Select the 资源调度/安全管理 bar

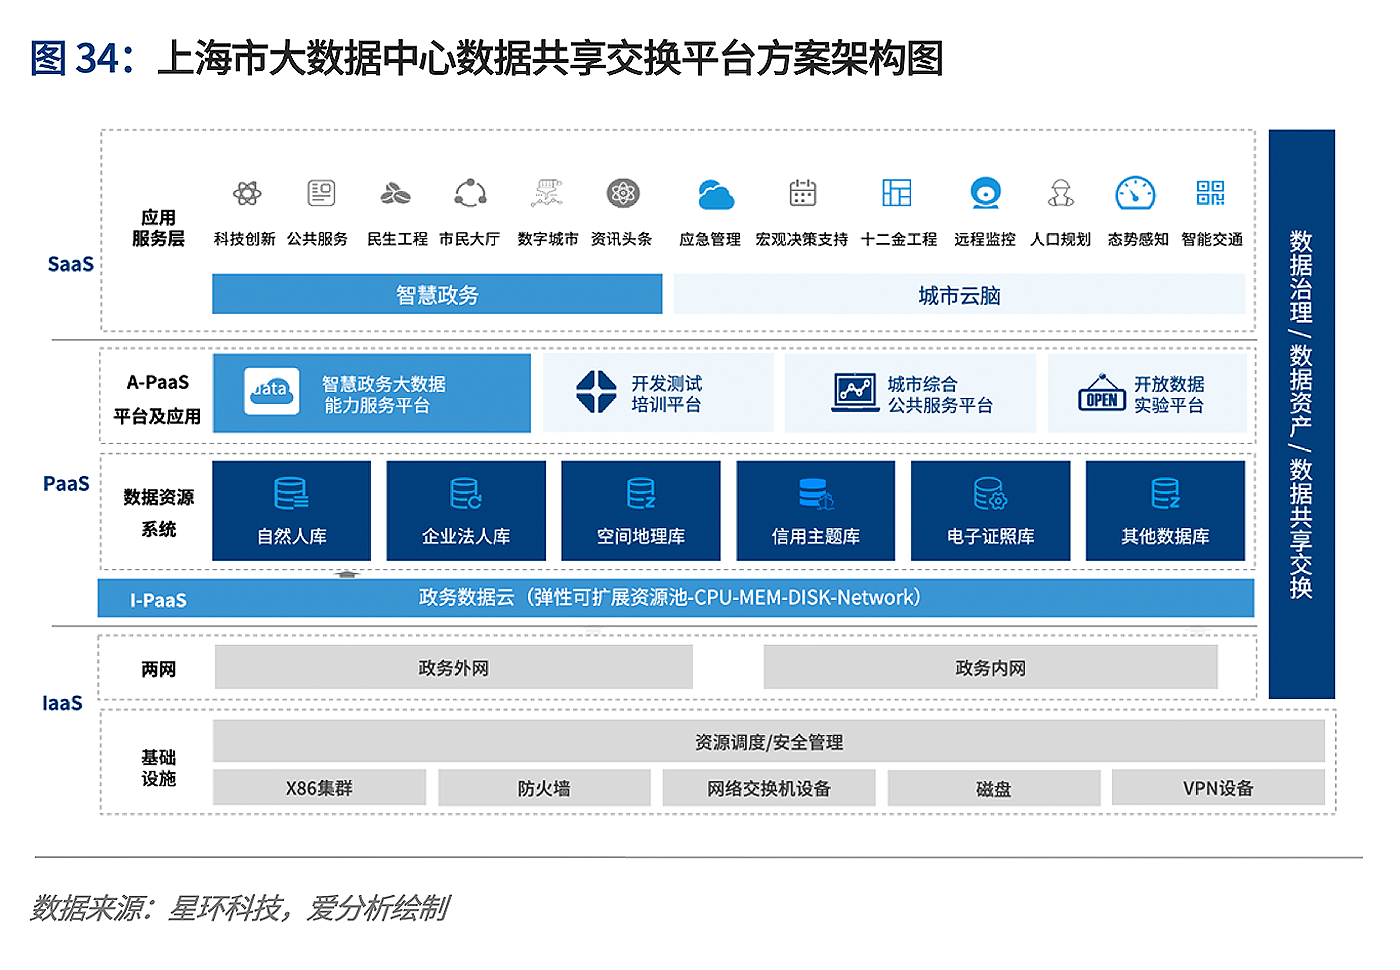769,742
